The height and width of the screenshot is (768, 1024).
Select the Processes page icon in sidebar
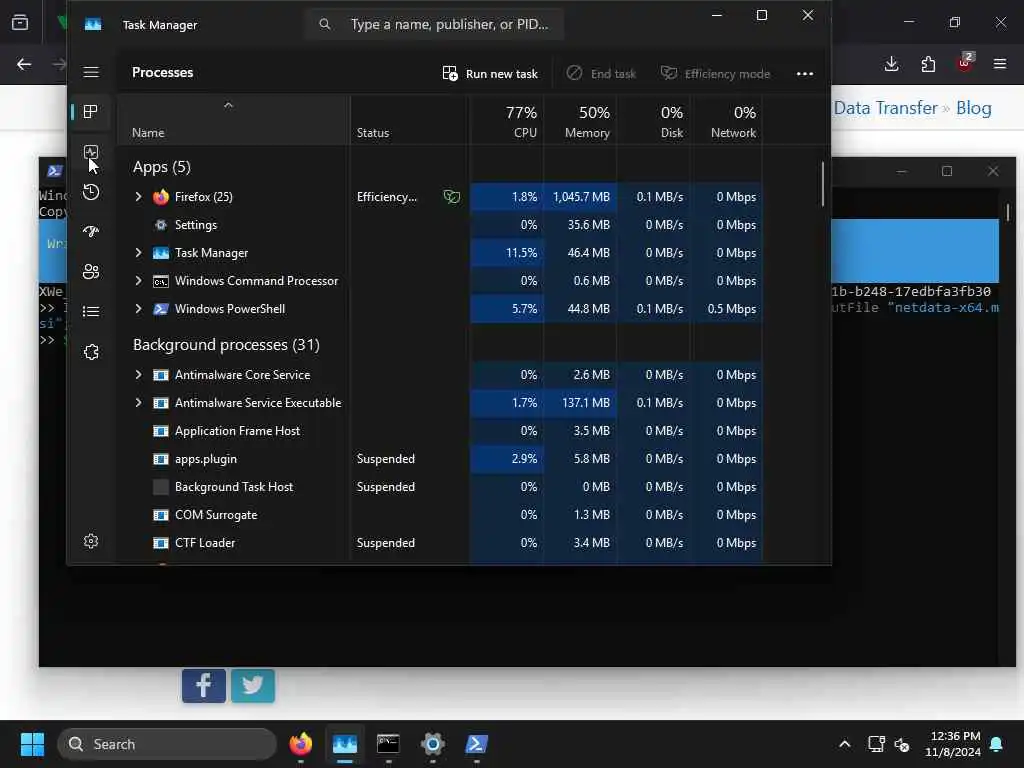point(91,112)
